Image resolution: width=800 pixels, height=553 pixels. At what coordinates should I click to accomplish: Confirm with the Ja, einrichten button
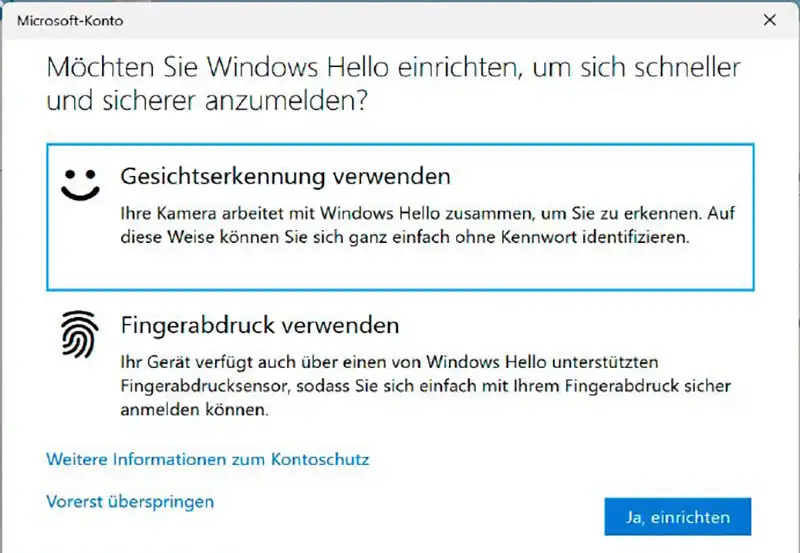pos(678,517)
